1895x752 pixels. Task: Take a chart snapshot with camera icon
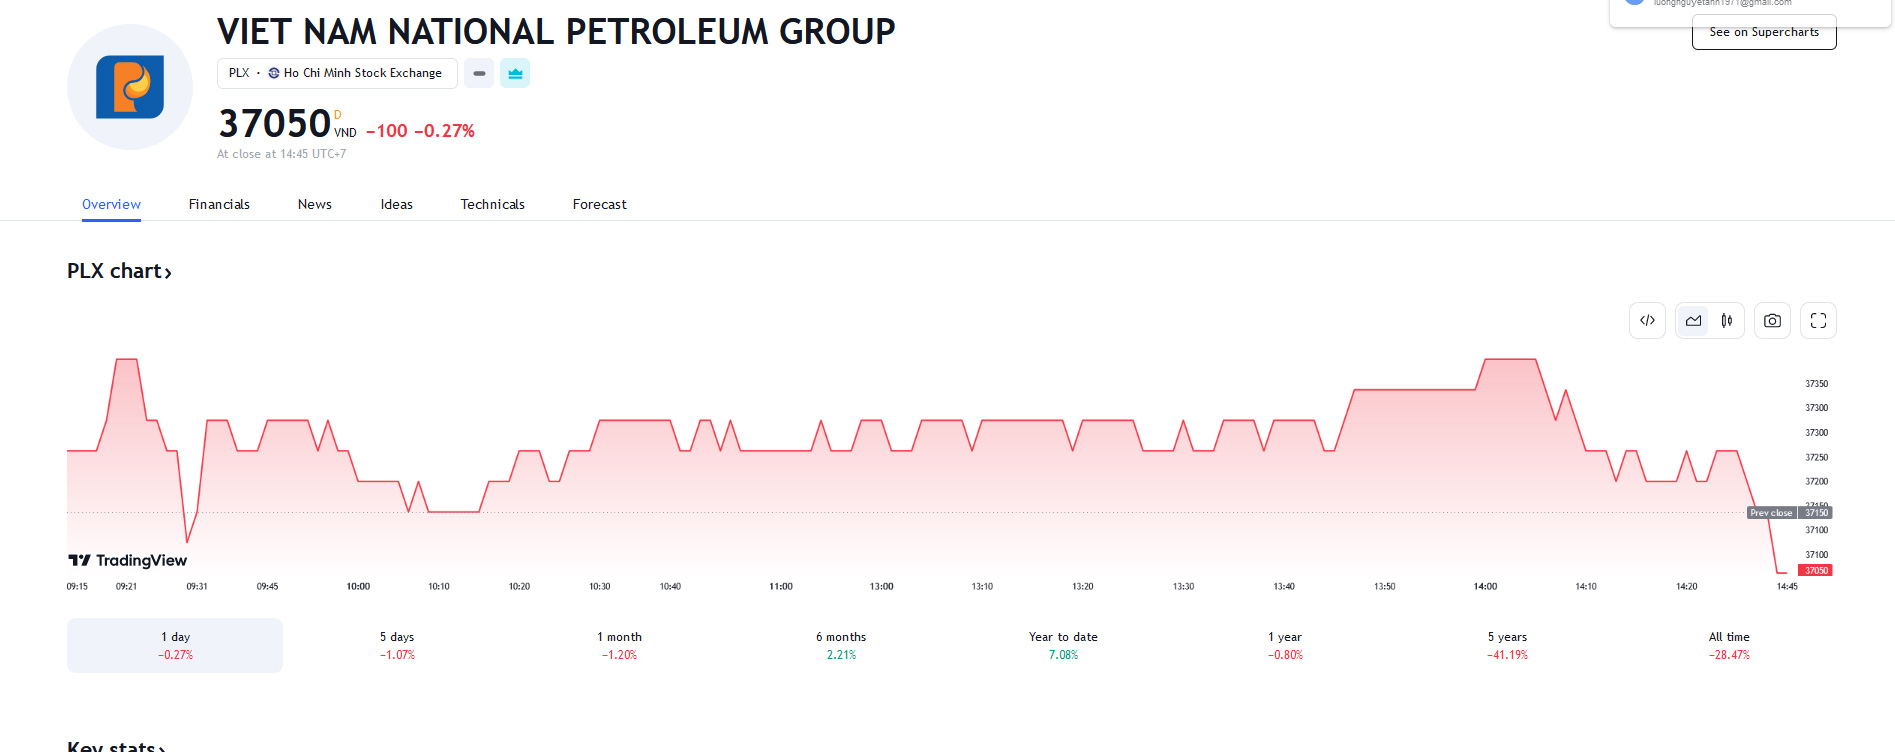click(1772, 321)
